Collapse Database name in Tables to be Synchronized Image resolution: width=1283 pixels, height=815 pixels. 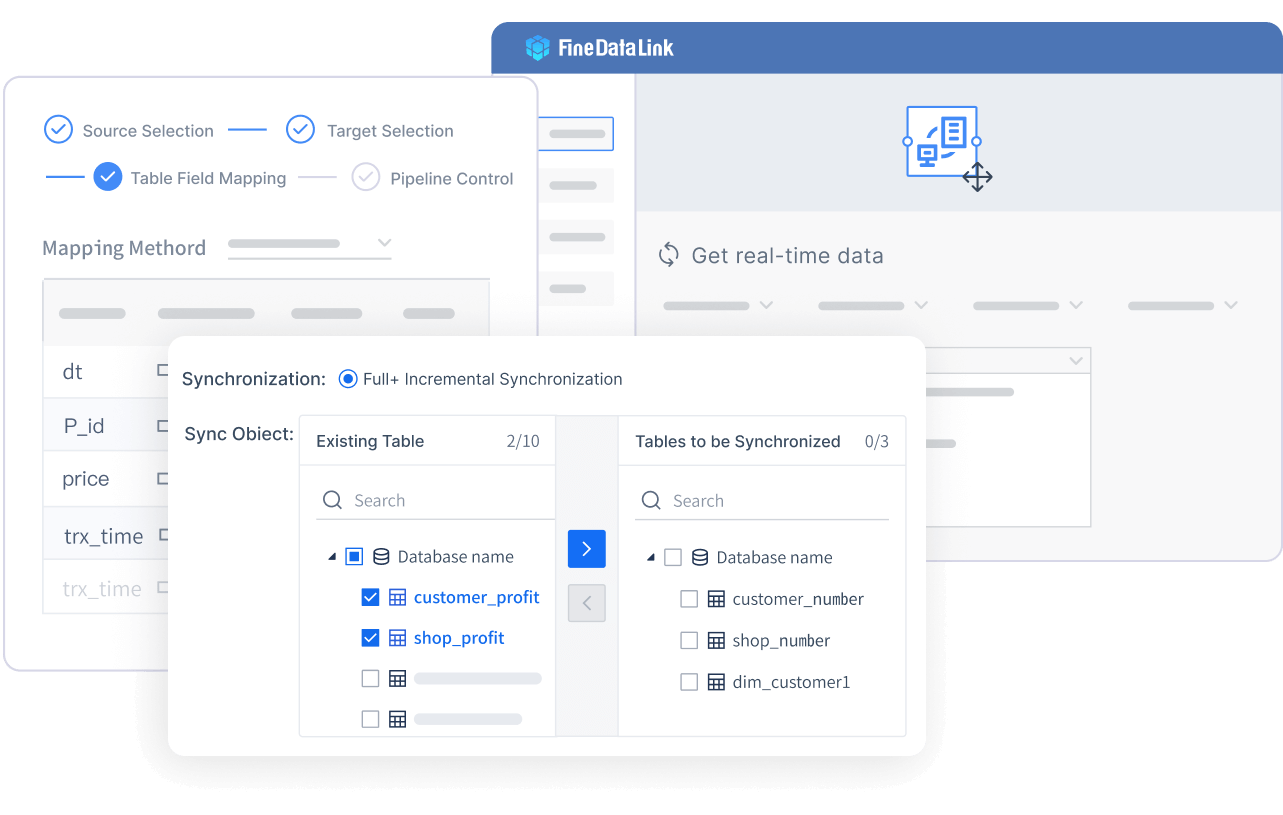(651, 557)
